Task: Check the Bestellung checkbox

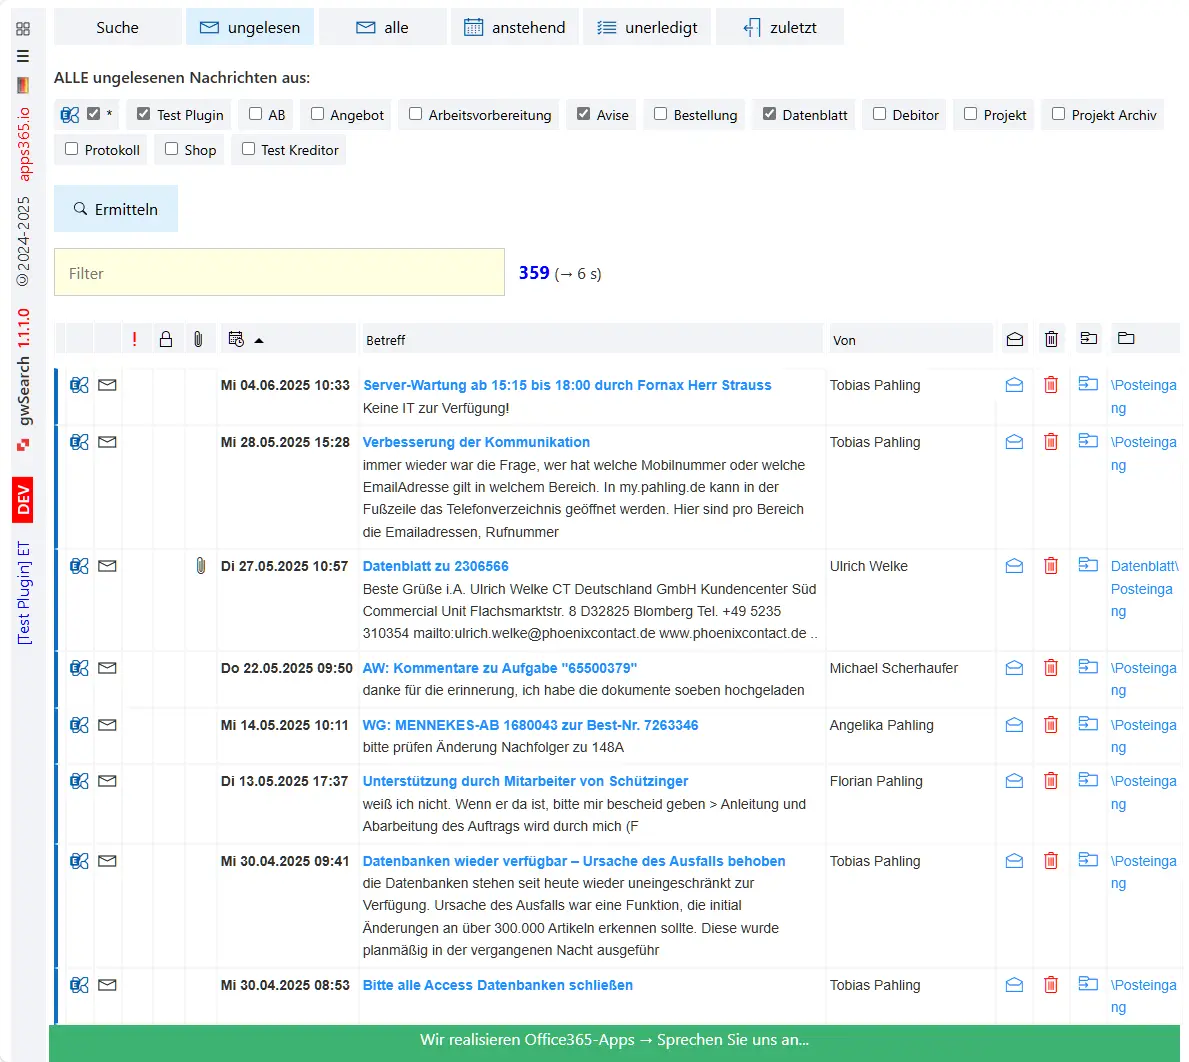Action: coord(660,114)
